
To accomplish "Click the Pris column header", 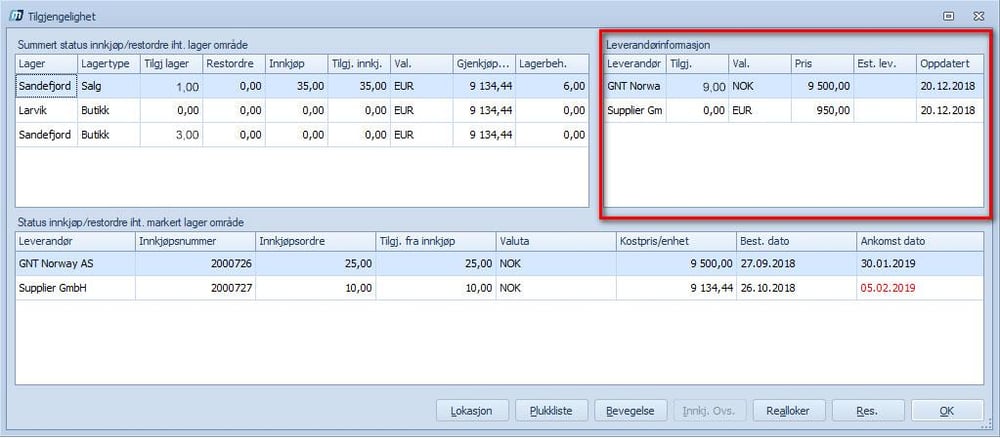I will coord(822,63).
